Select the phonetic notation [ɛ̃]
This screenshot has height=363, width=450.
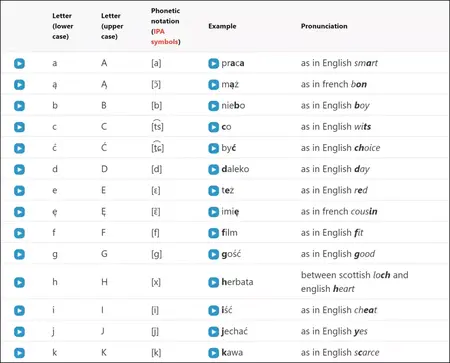click(156, 212)
